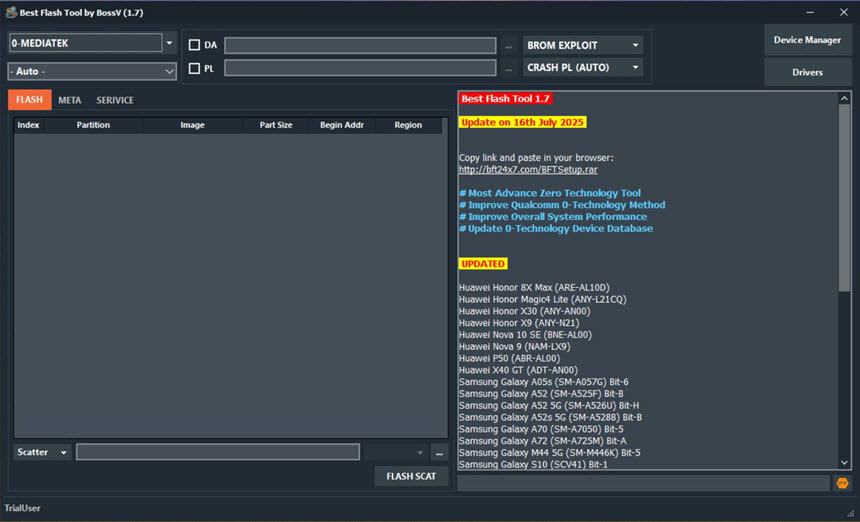Image resolution: width=860 pixels, height=522 pixels.
Task: Click 'Huawei Honor X30 (ANY-AN00)' entry
Action: [x=524, y=311]
